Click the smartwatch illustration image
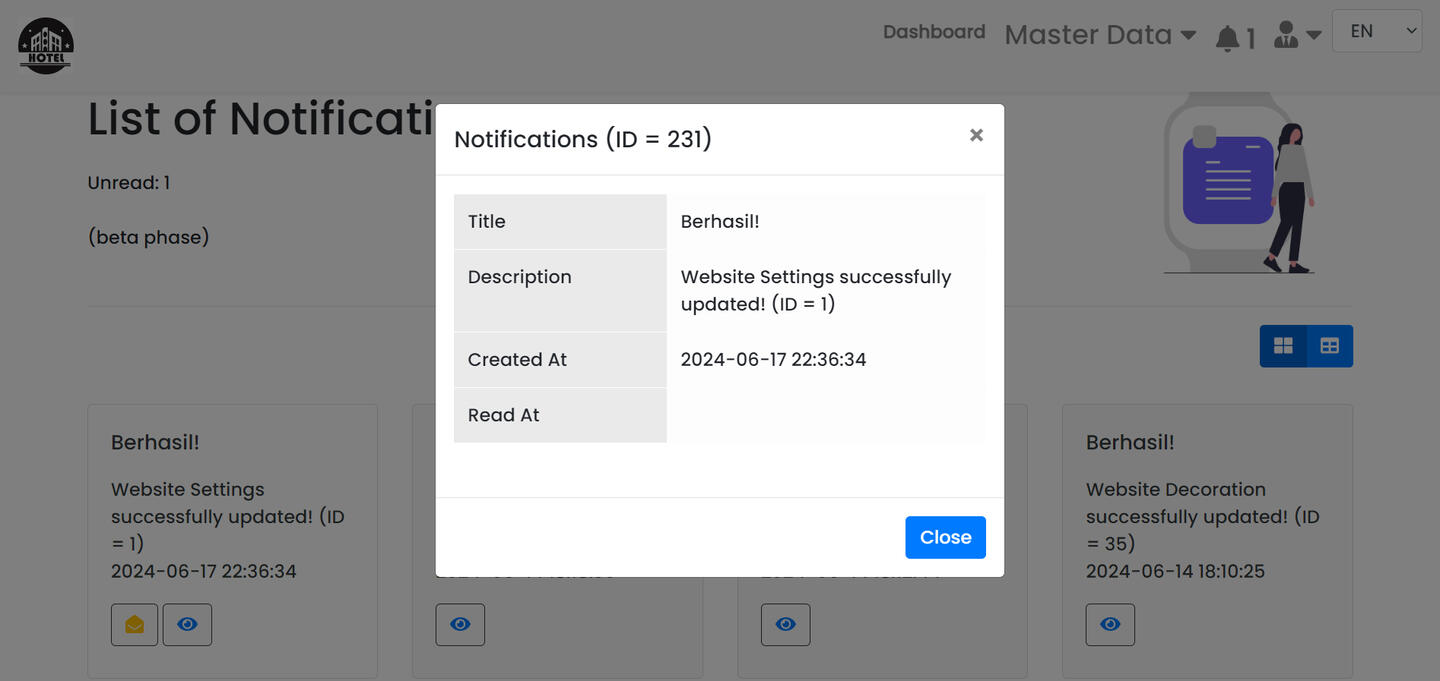This screenshot has height=681, width=1440. coord(1239,184)
